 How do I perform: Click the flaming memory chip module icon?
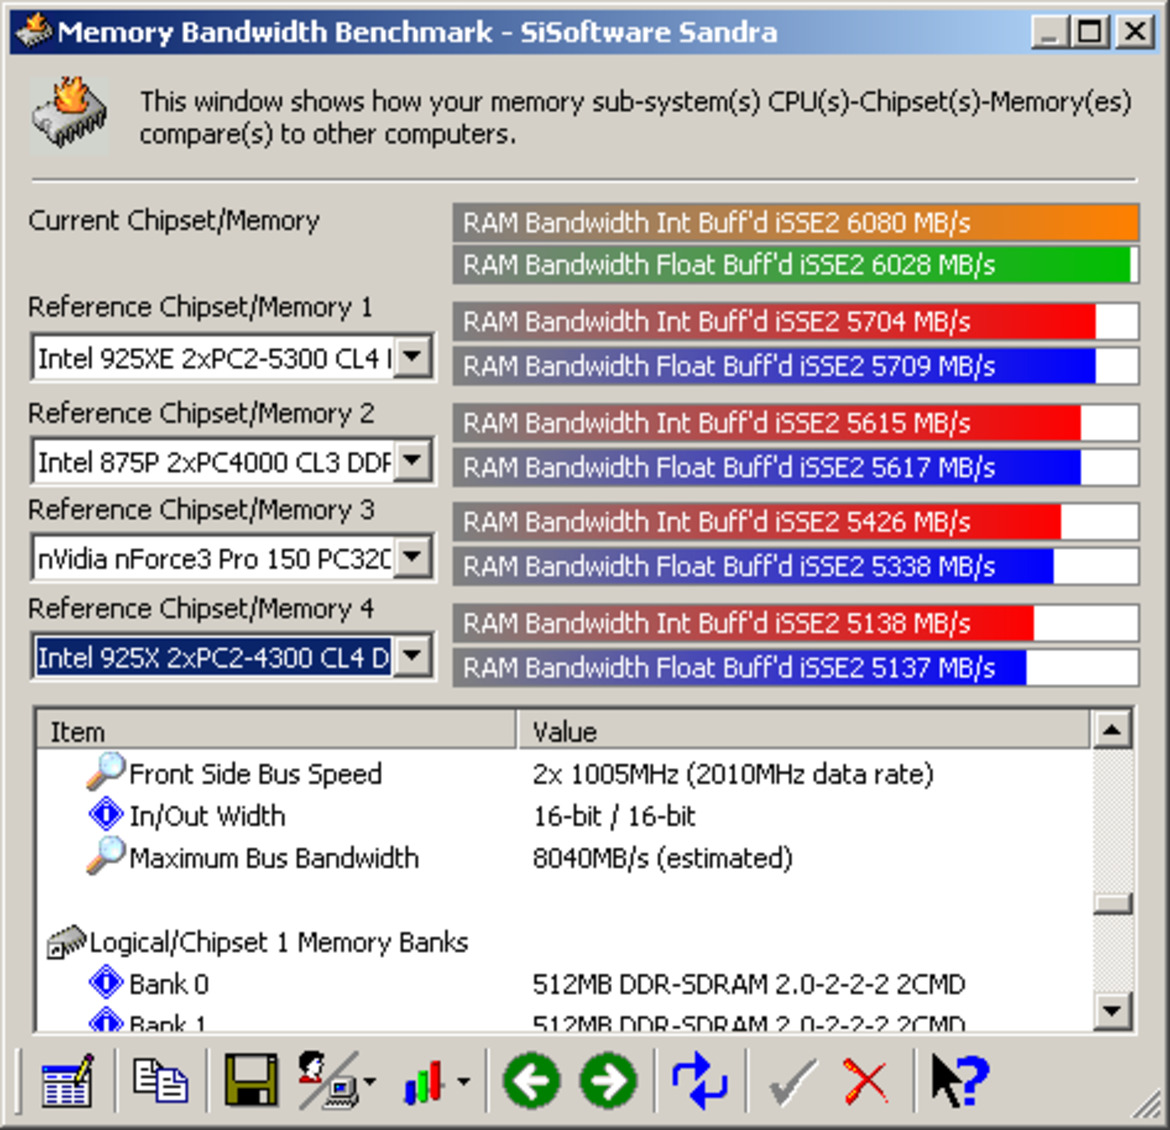click(x=69, y=115)
